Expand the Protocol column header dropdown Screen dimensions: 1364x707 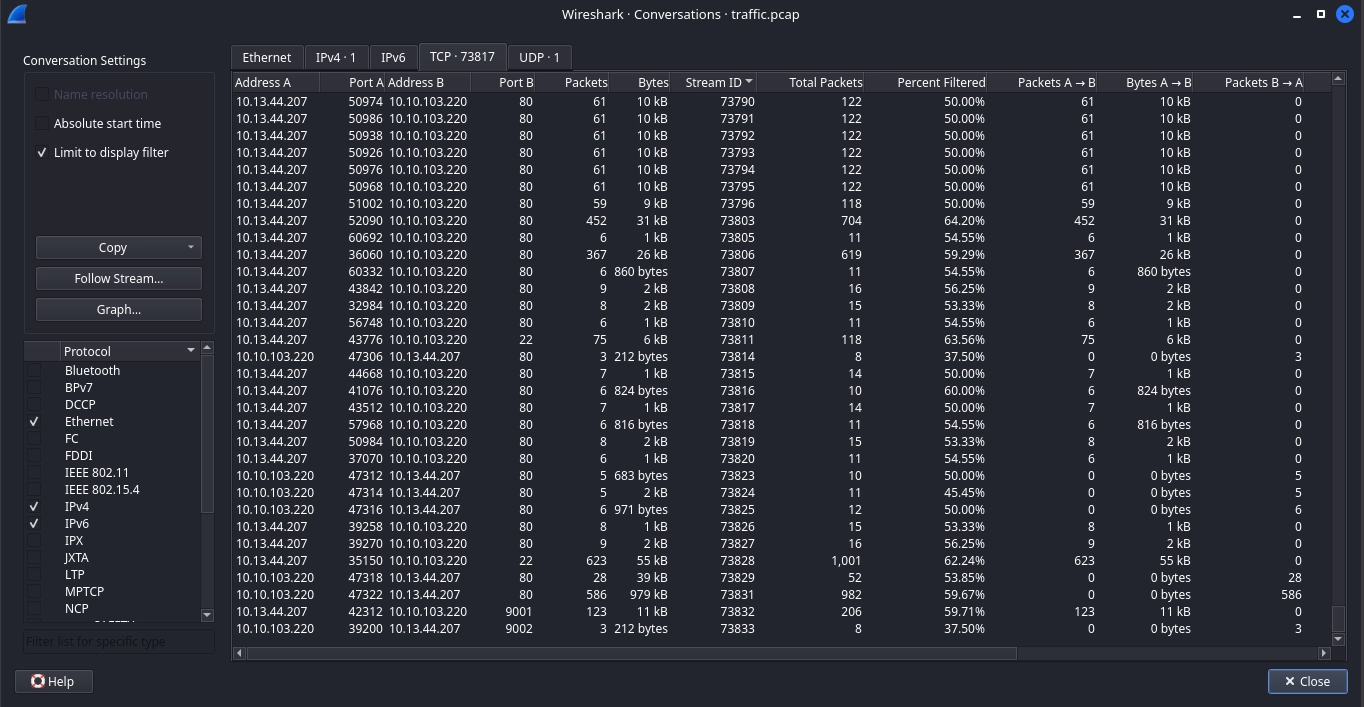190,351
